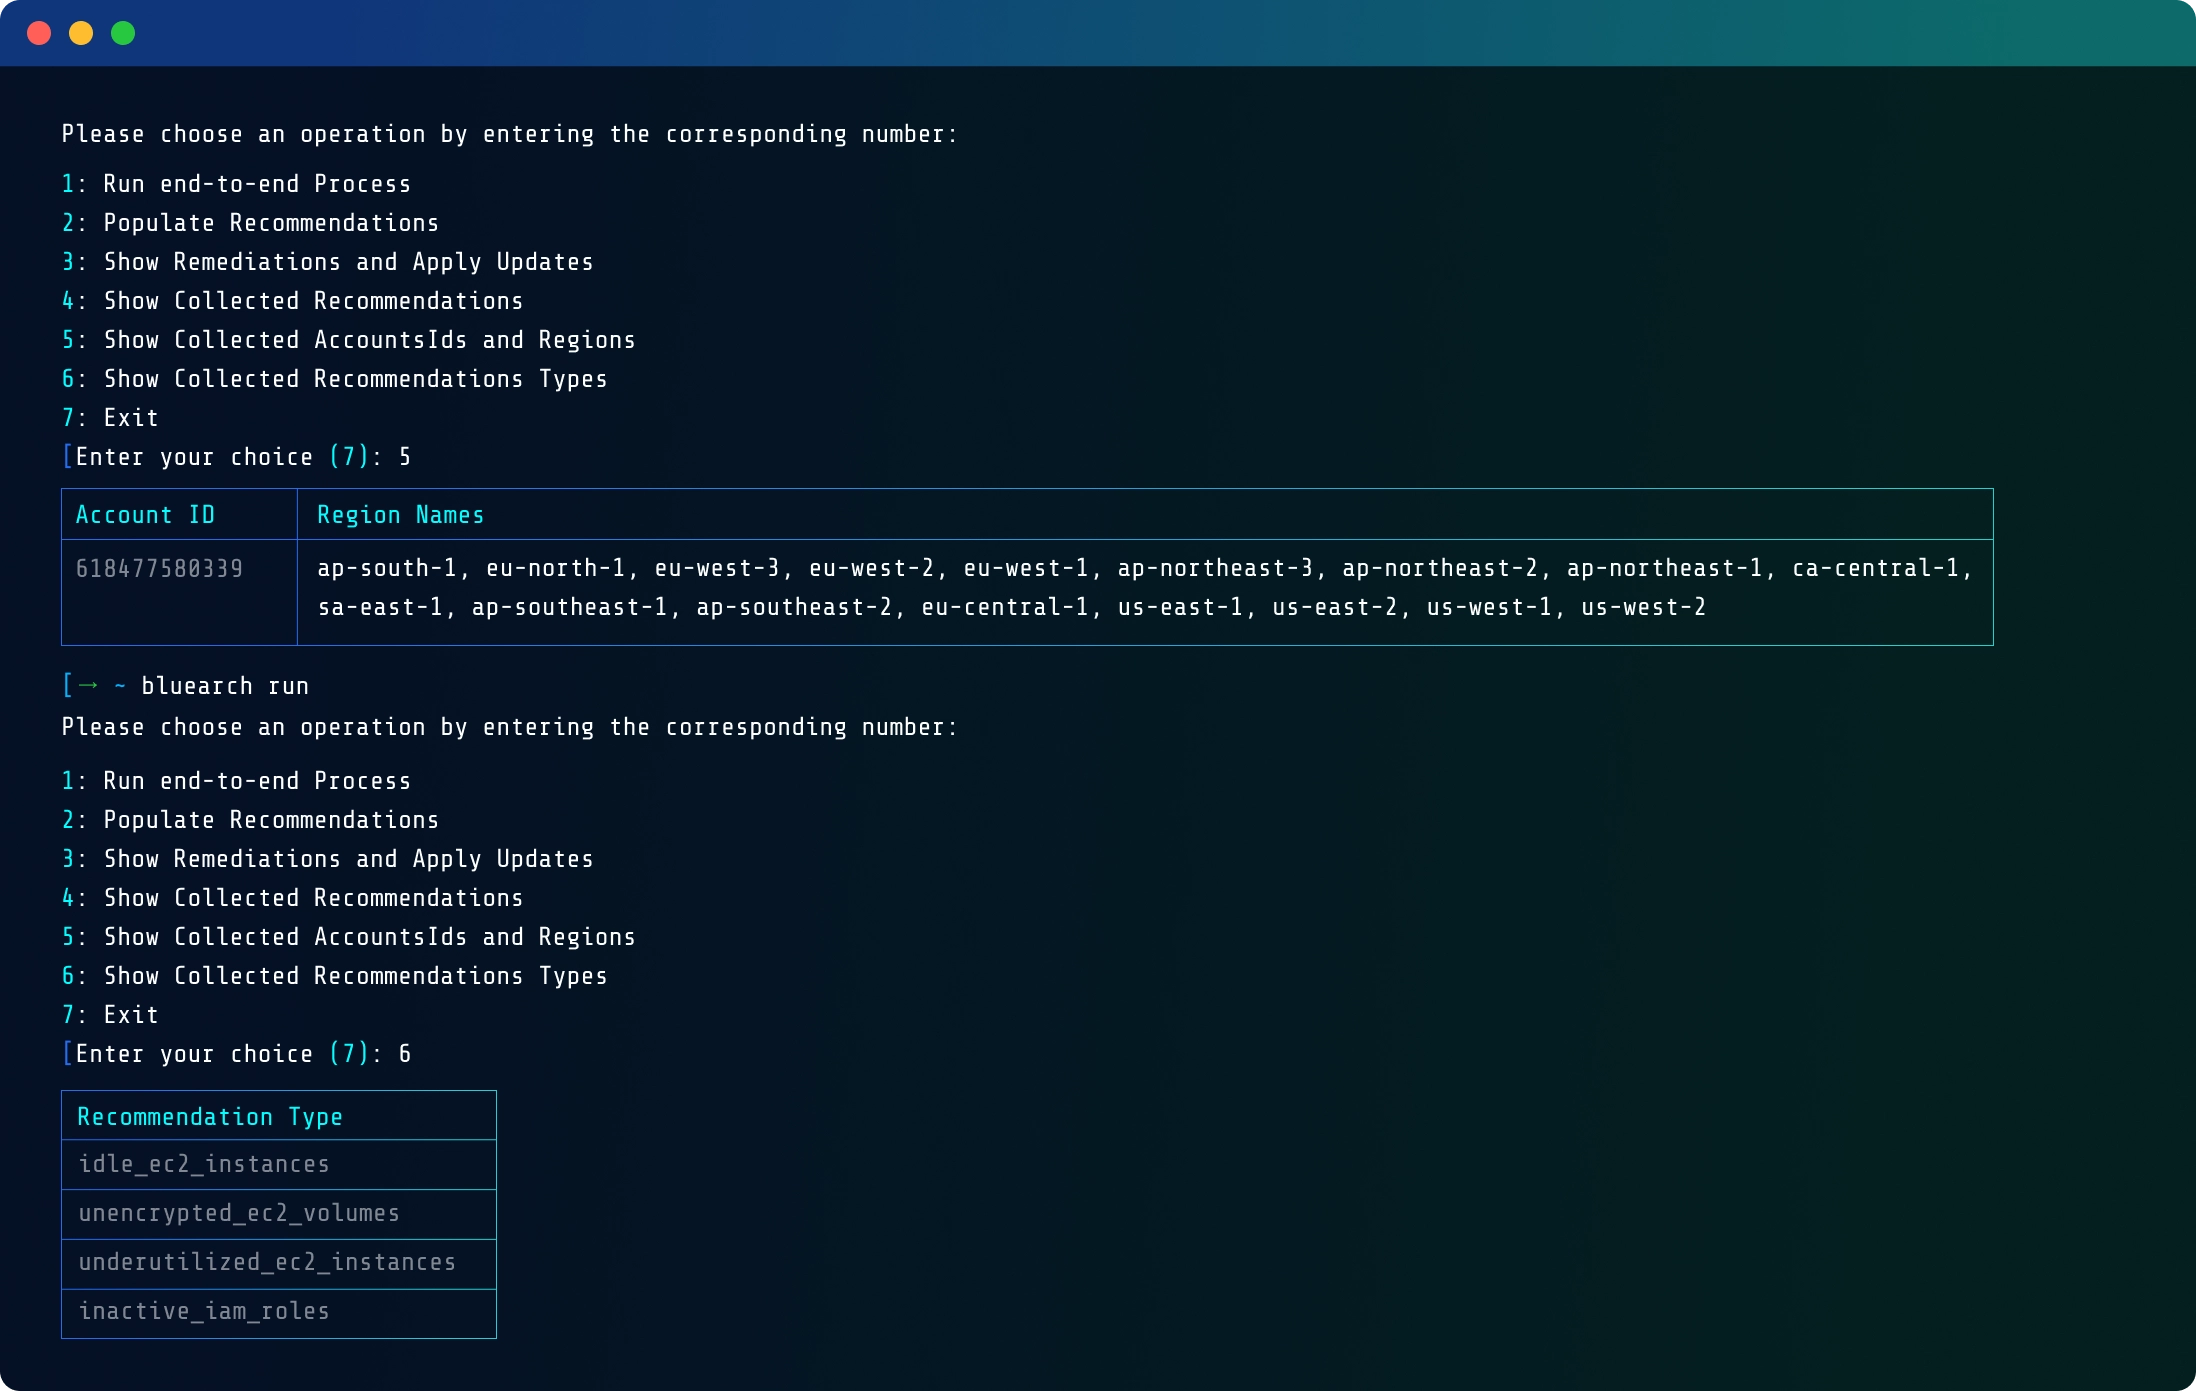The width and height of the screenshot is (2196, 1391).
Task: Click the bluearch run command text
Action: pos(224,685)
